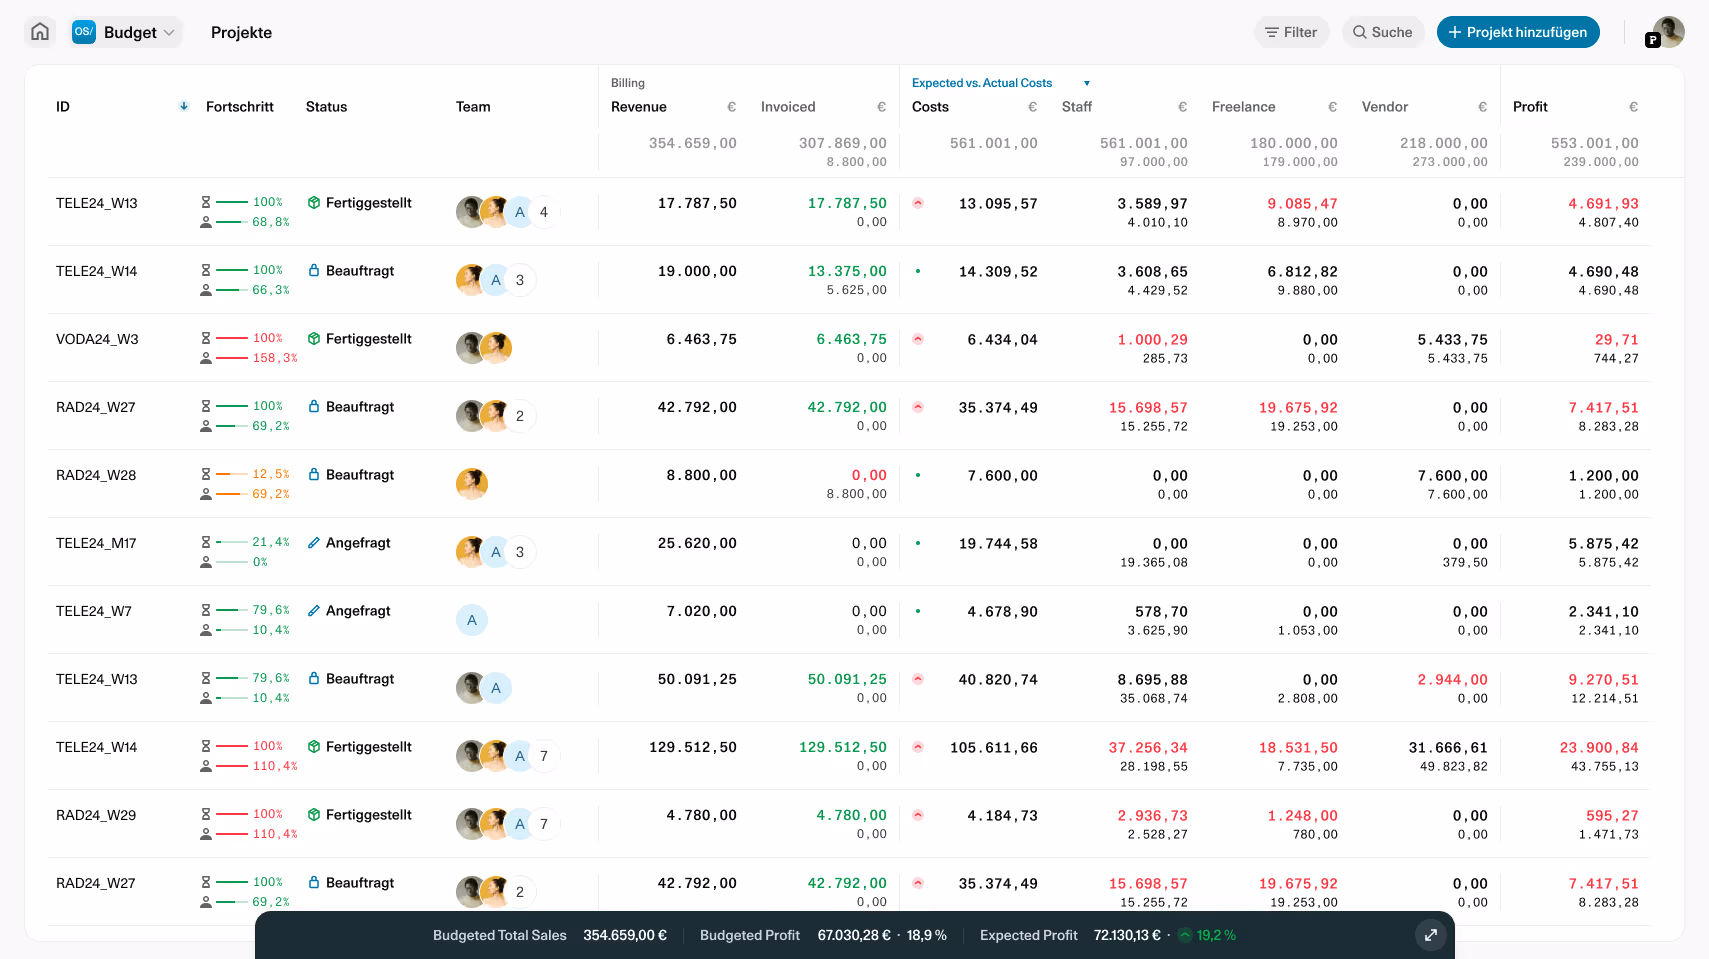Click cost warning icon in VODA24_W3 row

tap(918, 339)
